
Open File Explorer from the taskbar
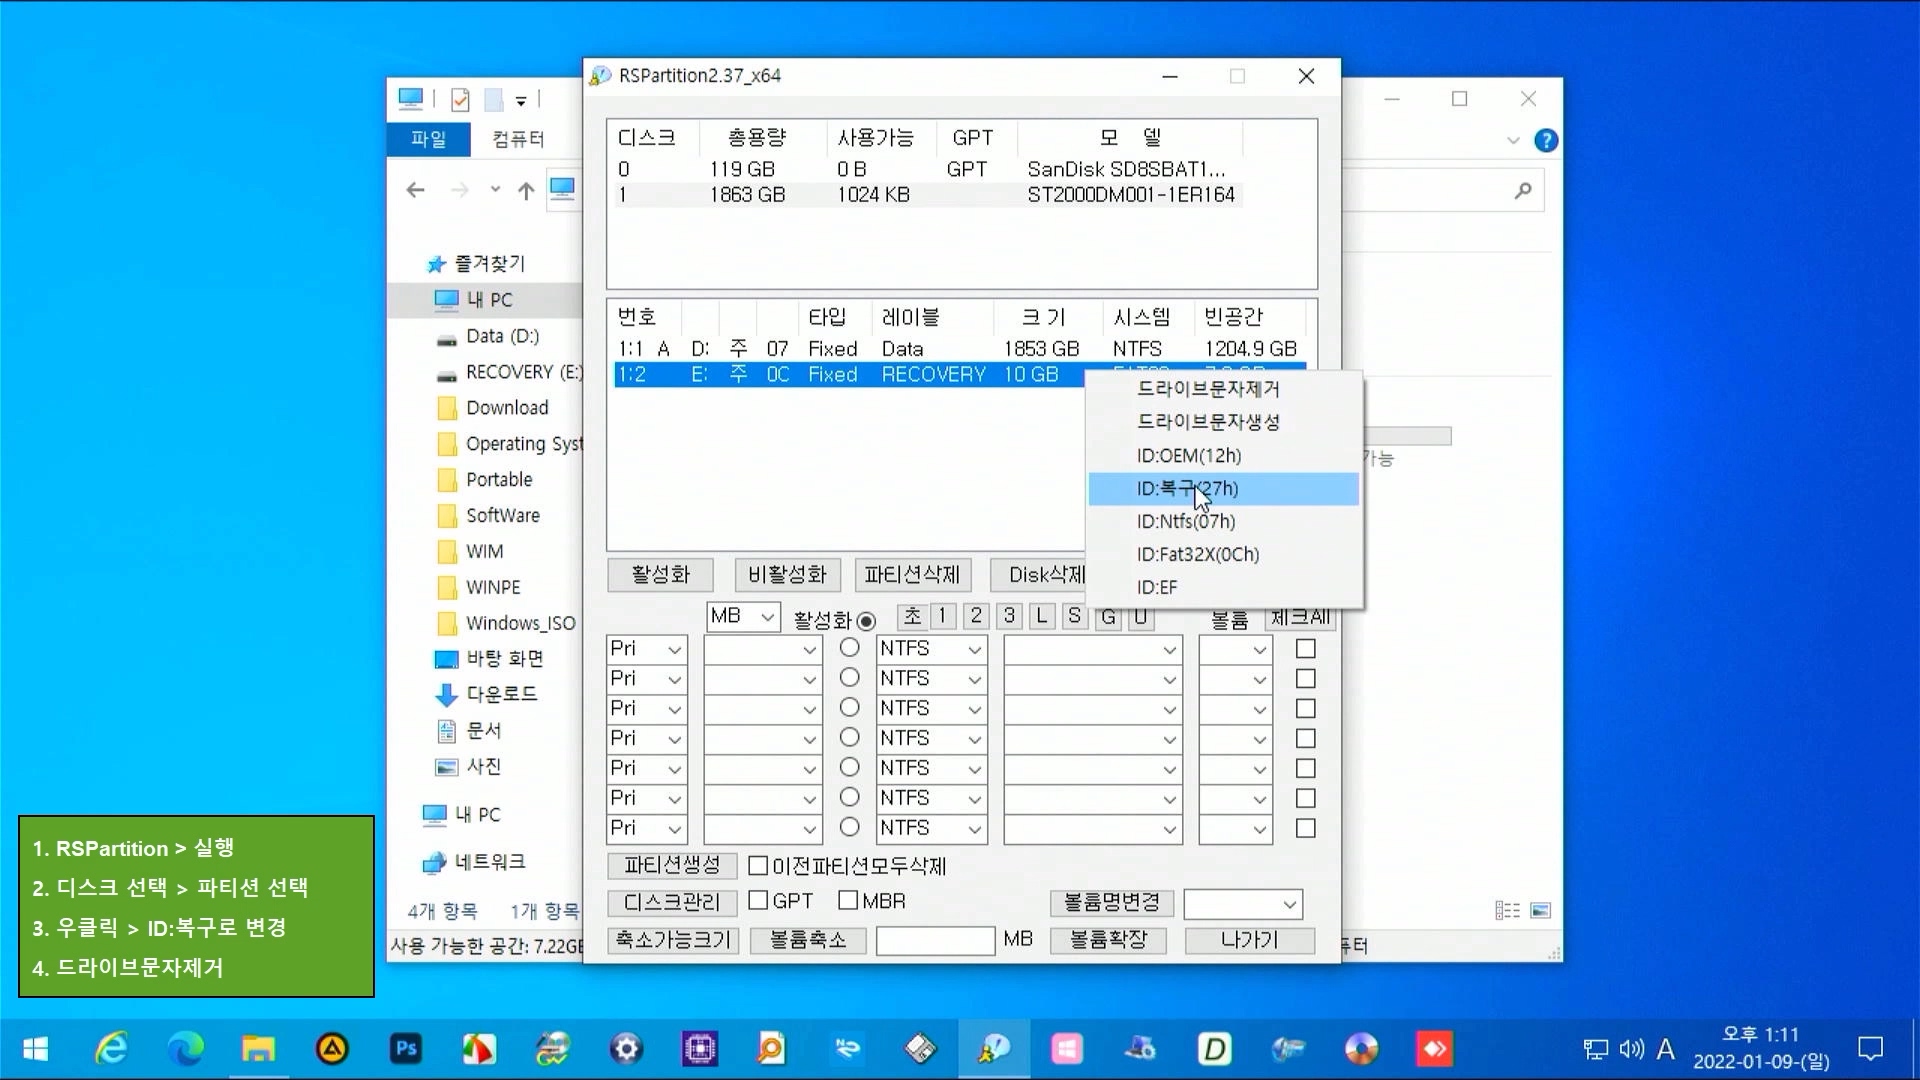pos(258,1049)
